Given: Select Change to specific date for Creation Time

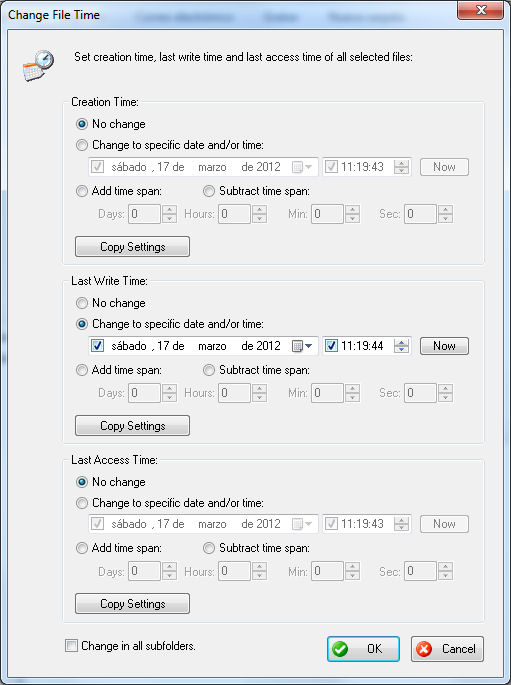Looking at the screenshot, I should click(x=82, y=145).
